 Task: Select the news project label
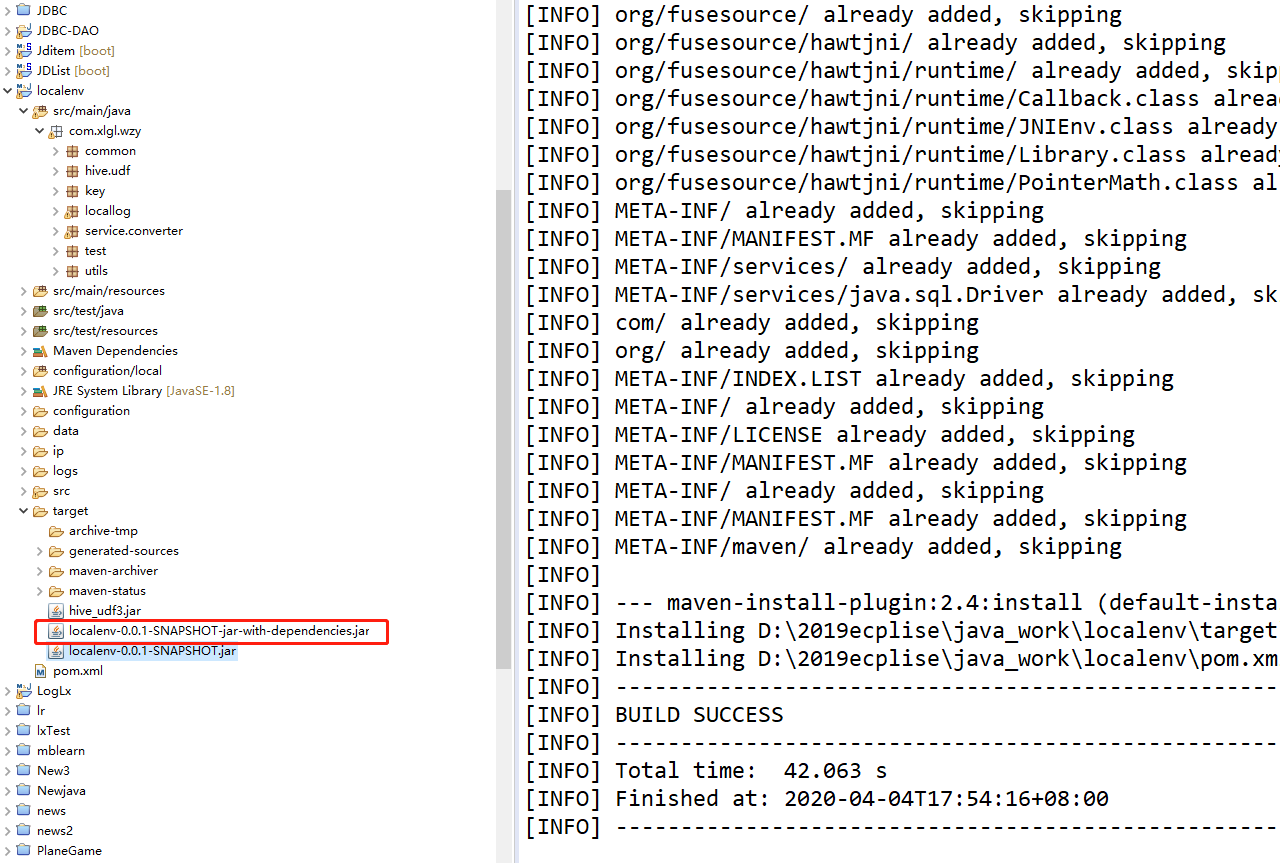pos(51,810)
